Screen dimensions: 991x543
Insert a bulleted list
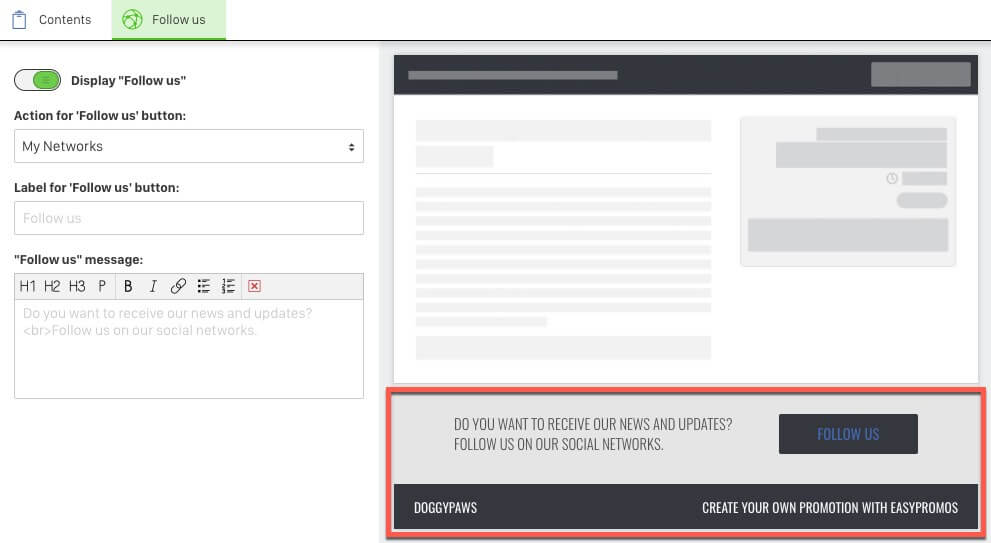point(204,286)
